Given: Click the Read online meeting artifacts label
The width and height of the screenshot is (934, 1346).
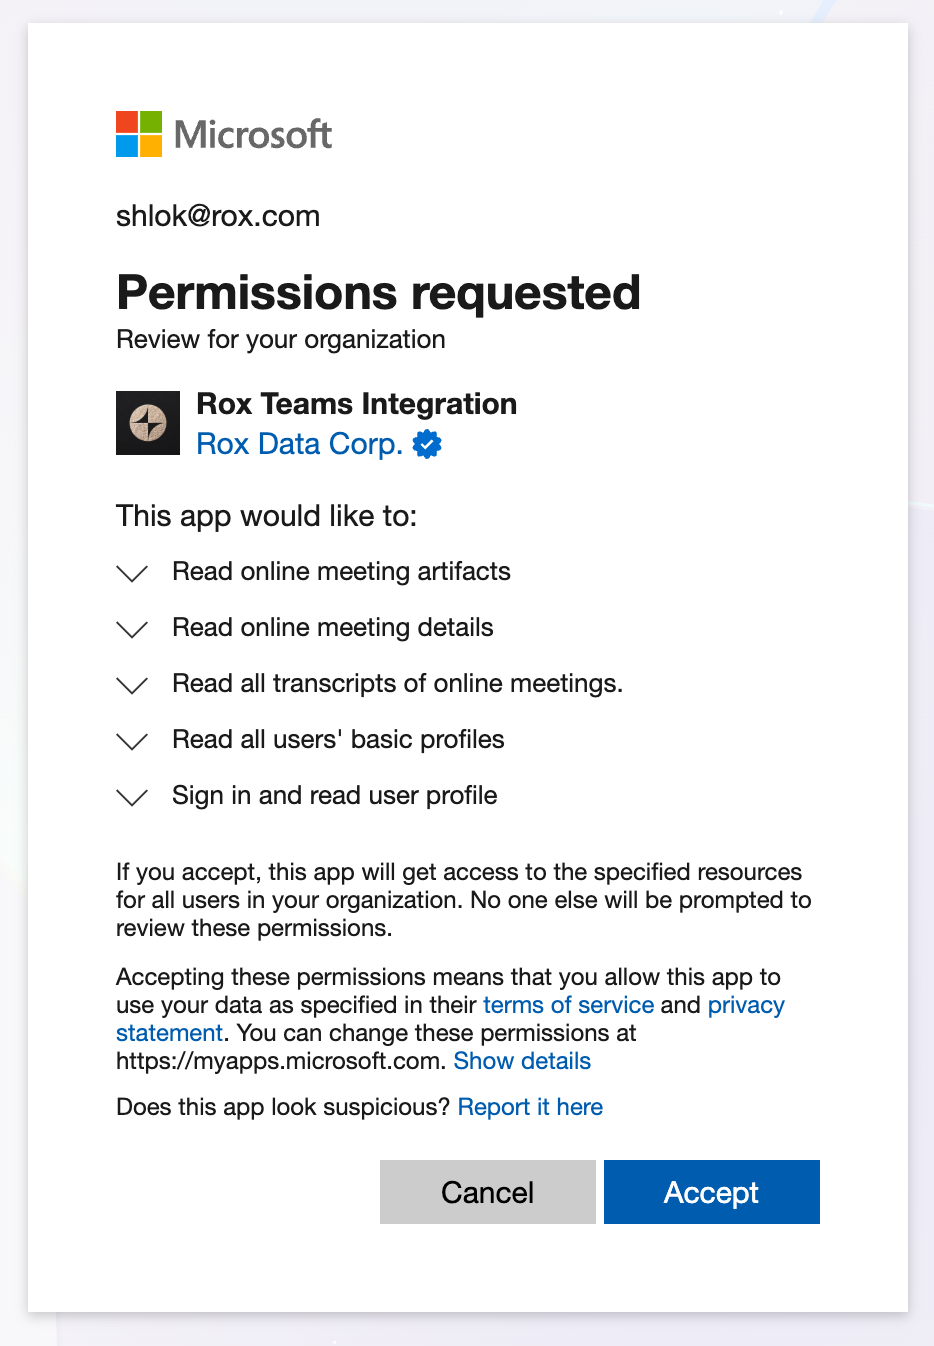Looking at the screenshot, I should pyautogui.click(x=341, y=571).
